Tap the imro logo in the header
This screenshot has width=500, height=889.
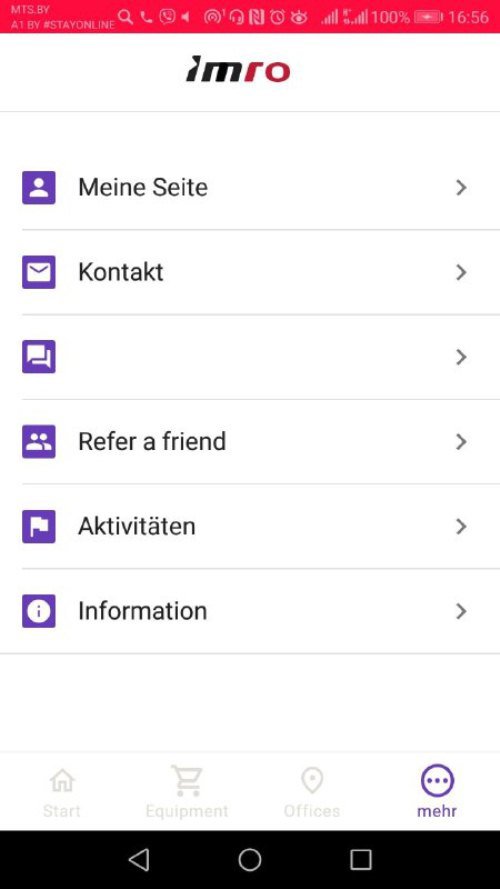point(238,70)
